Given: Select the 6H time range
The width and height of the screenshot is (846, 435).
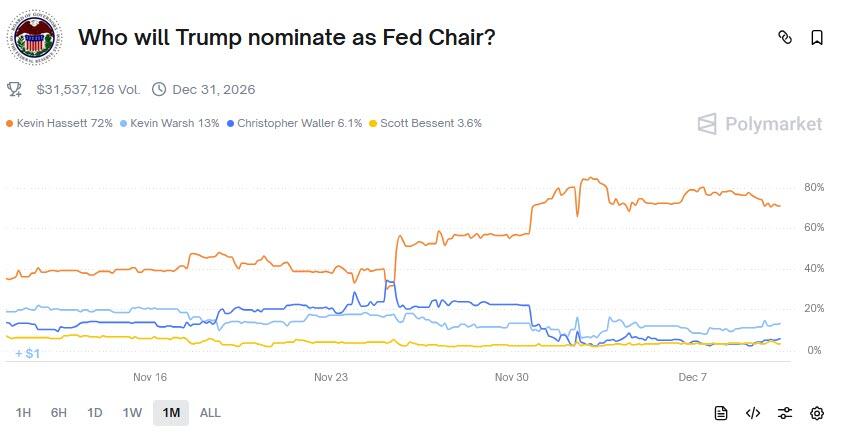Looking at the screenshot, I should 59,413.
